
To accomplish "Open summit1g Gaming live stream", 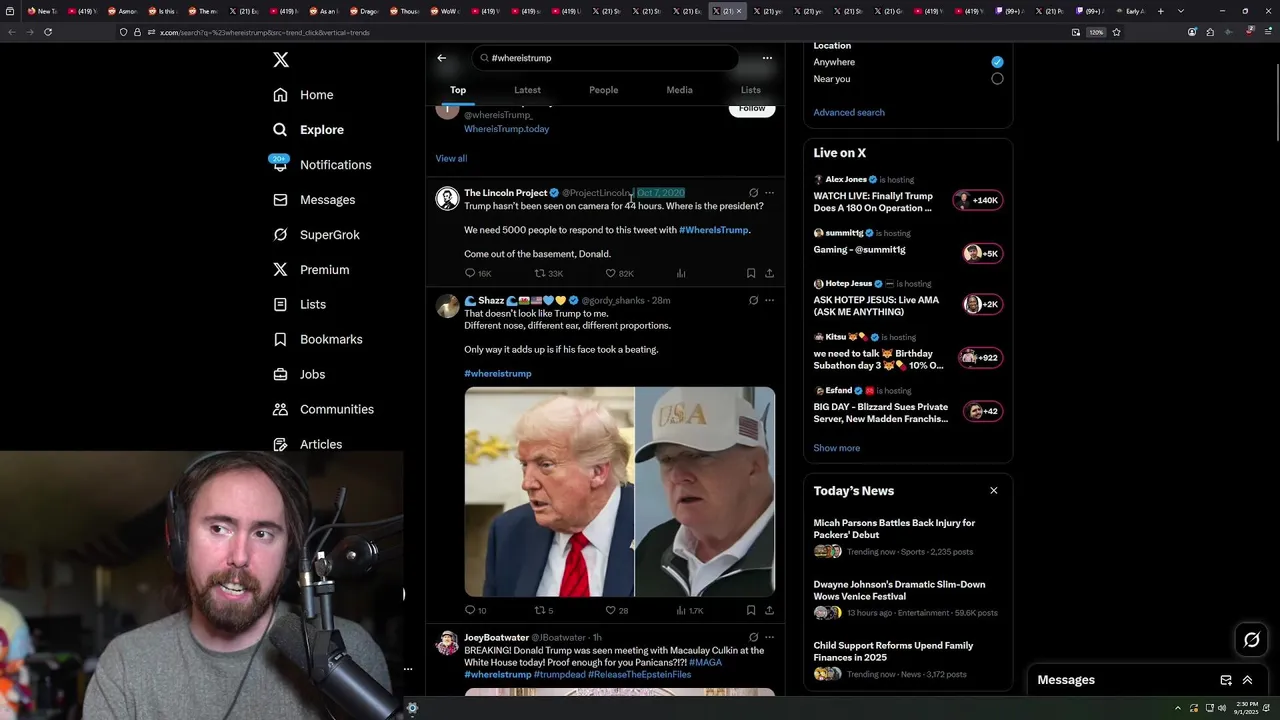I will (907, 243).
